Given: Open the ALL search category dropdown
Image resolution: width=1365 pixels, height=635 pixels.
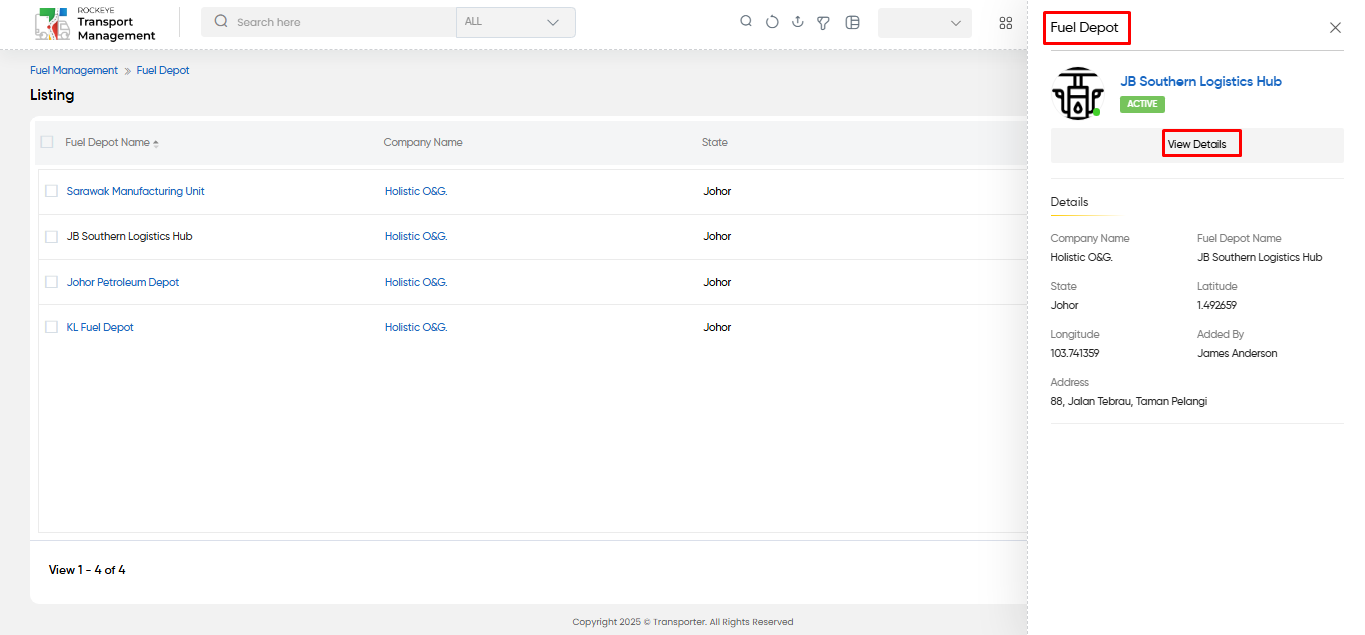Looking at the screenshot, I should 516,22.
